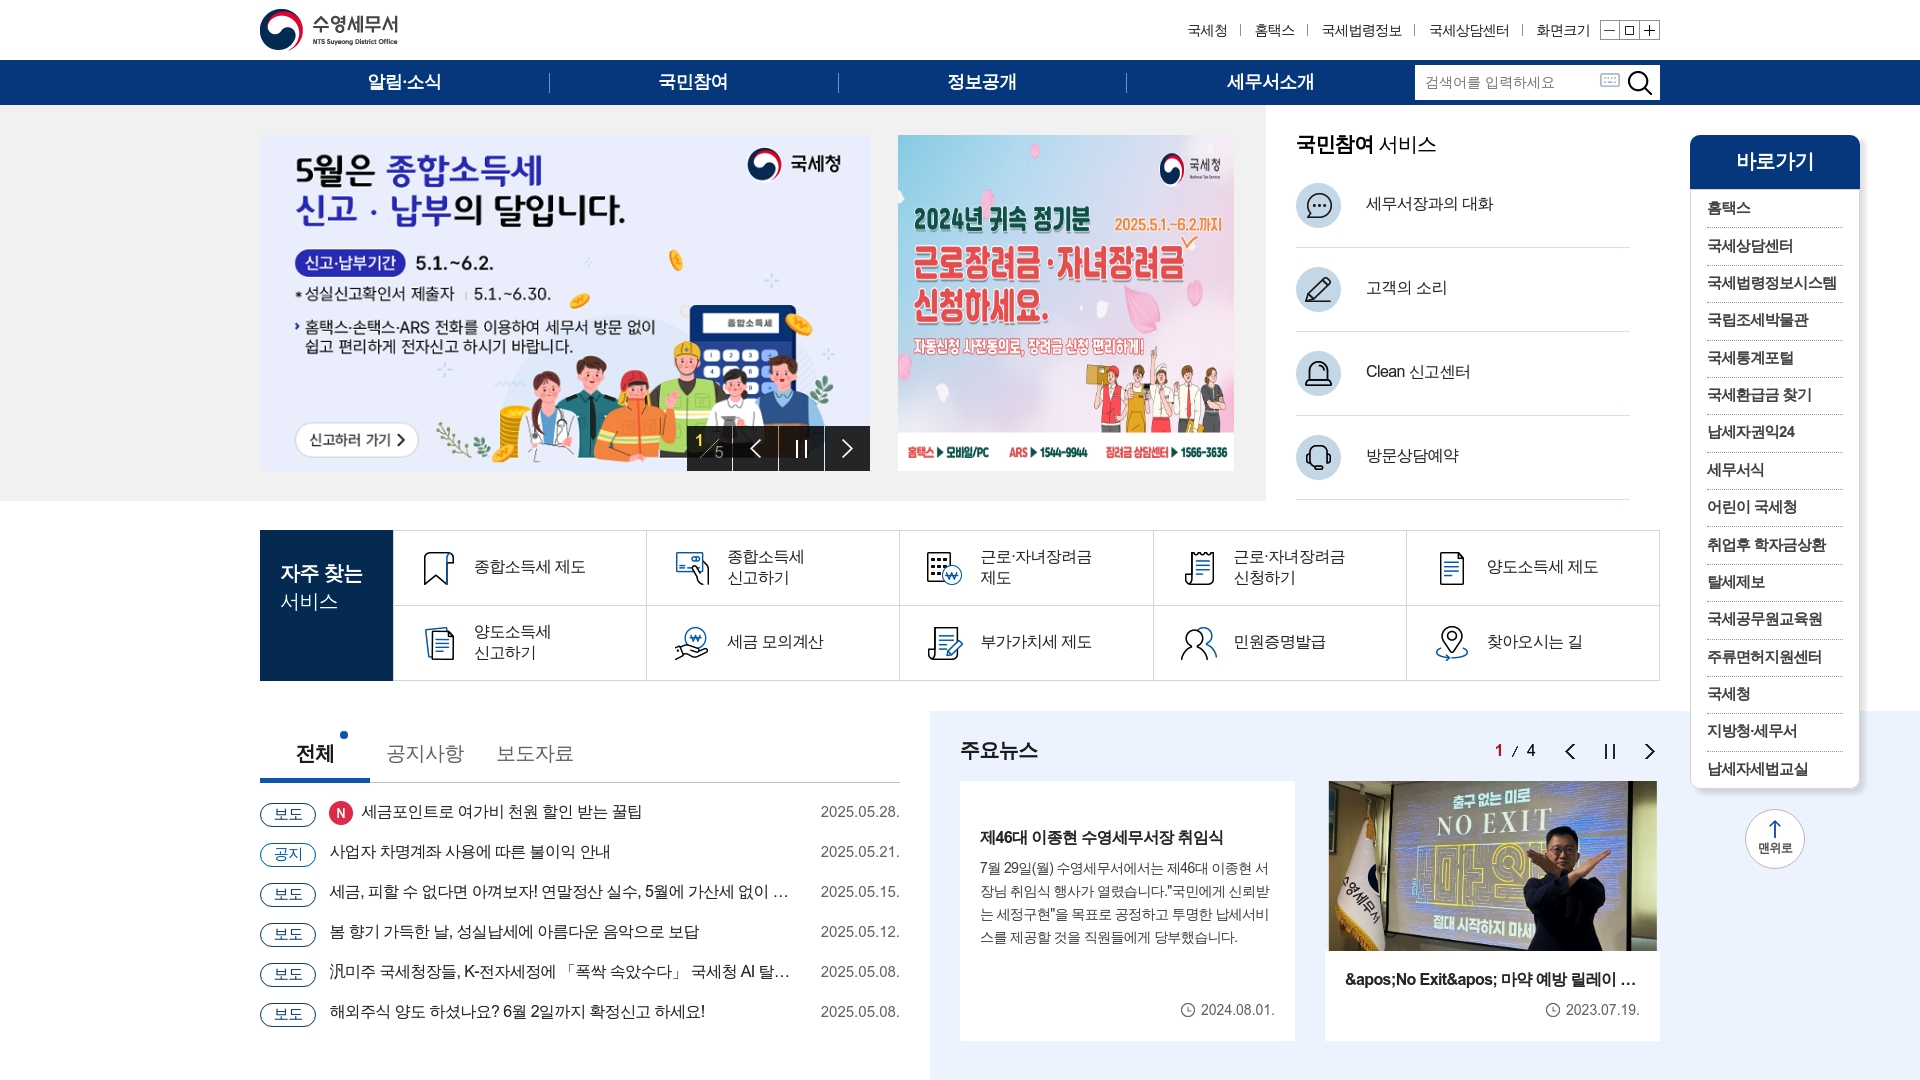This screenshot has height=1080, width=1920.
Task: Click the 신고하러 가기 button
Action: (357, 440)
